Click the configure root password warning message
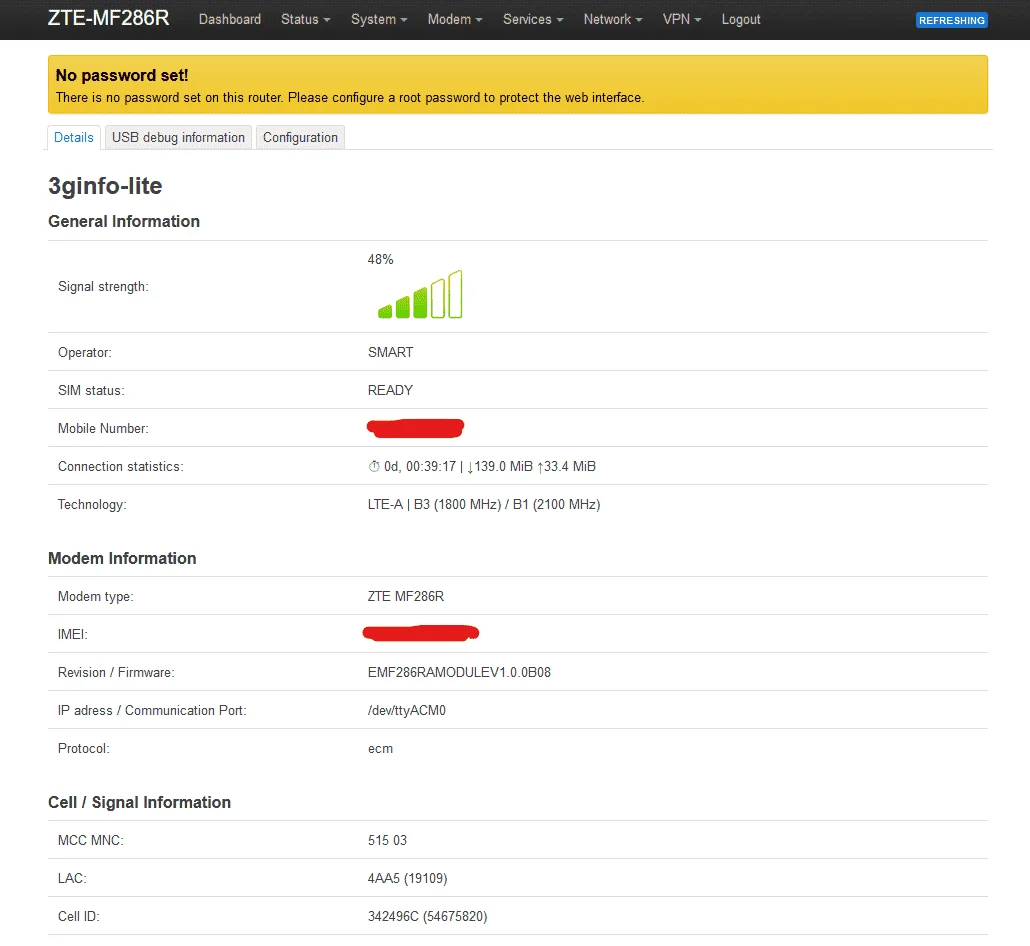The width and height of the screenshot is (1030, 946). [350, 98]
